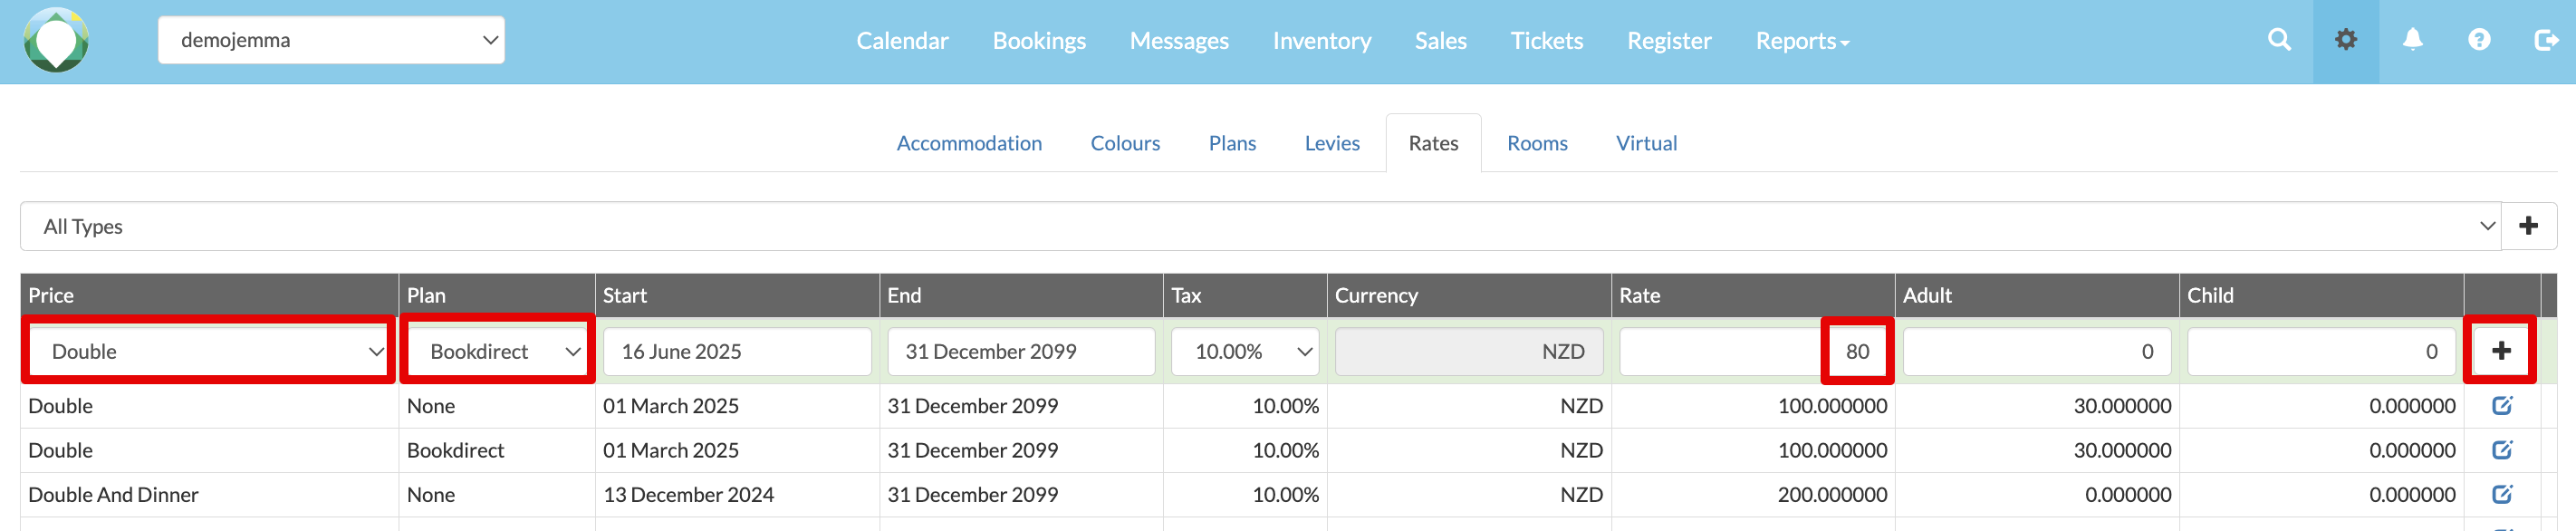Click the help question mark icon
Screen dimensions: 2576x531
tap(2478, 40)
